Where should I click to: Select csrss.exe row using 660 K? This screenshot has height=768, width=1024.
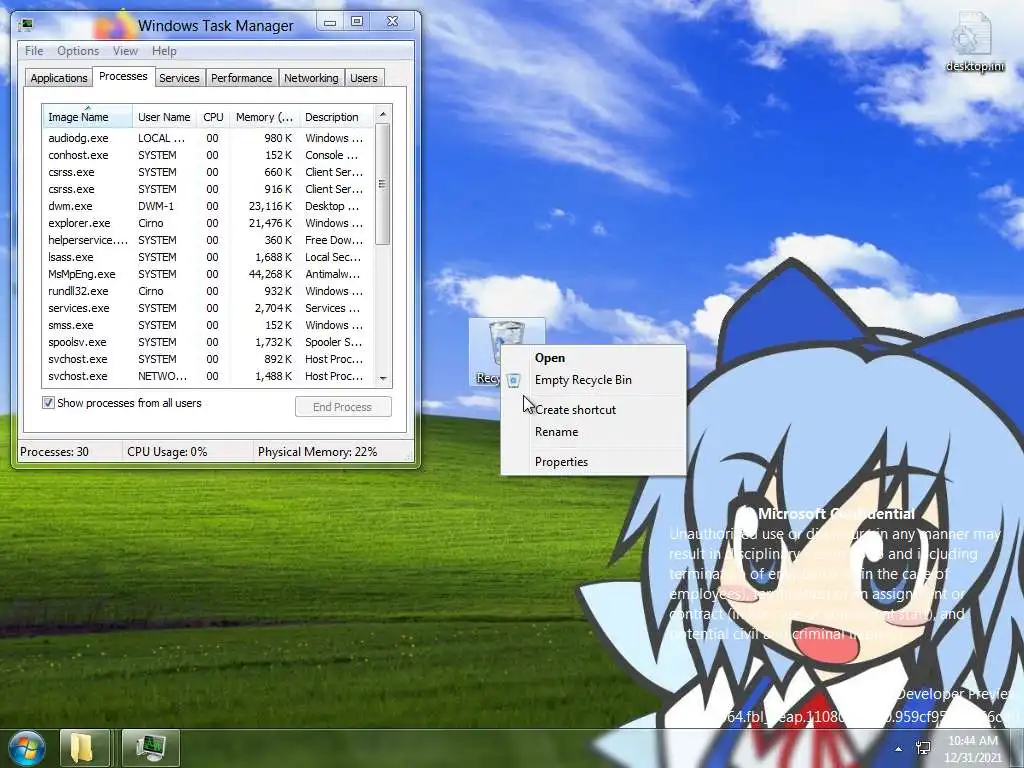coord(208,172)
